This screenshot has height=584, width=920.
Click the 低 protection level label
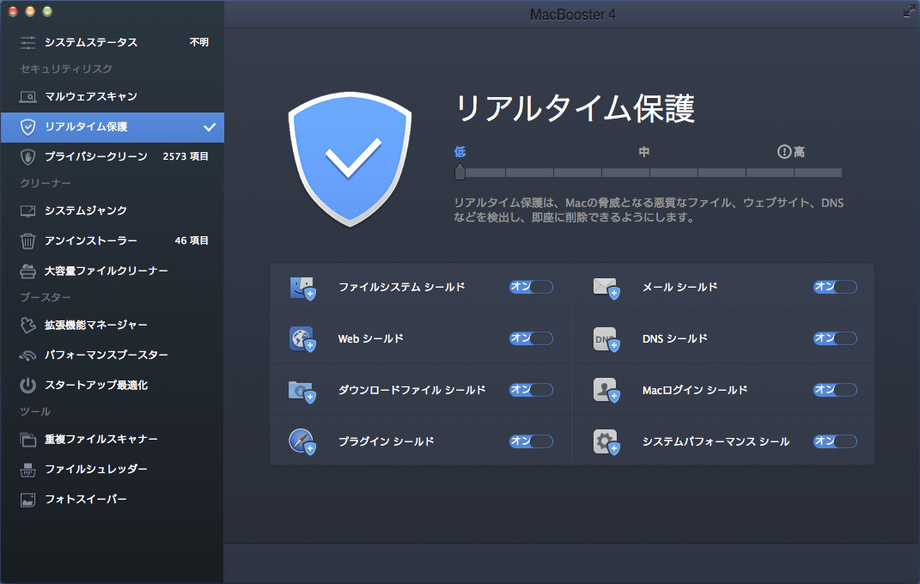[x=460, y=152]
